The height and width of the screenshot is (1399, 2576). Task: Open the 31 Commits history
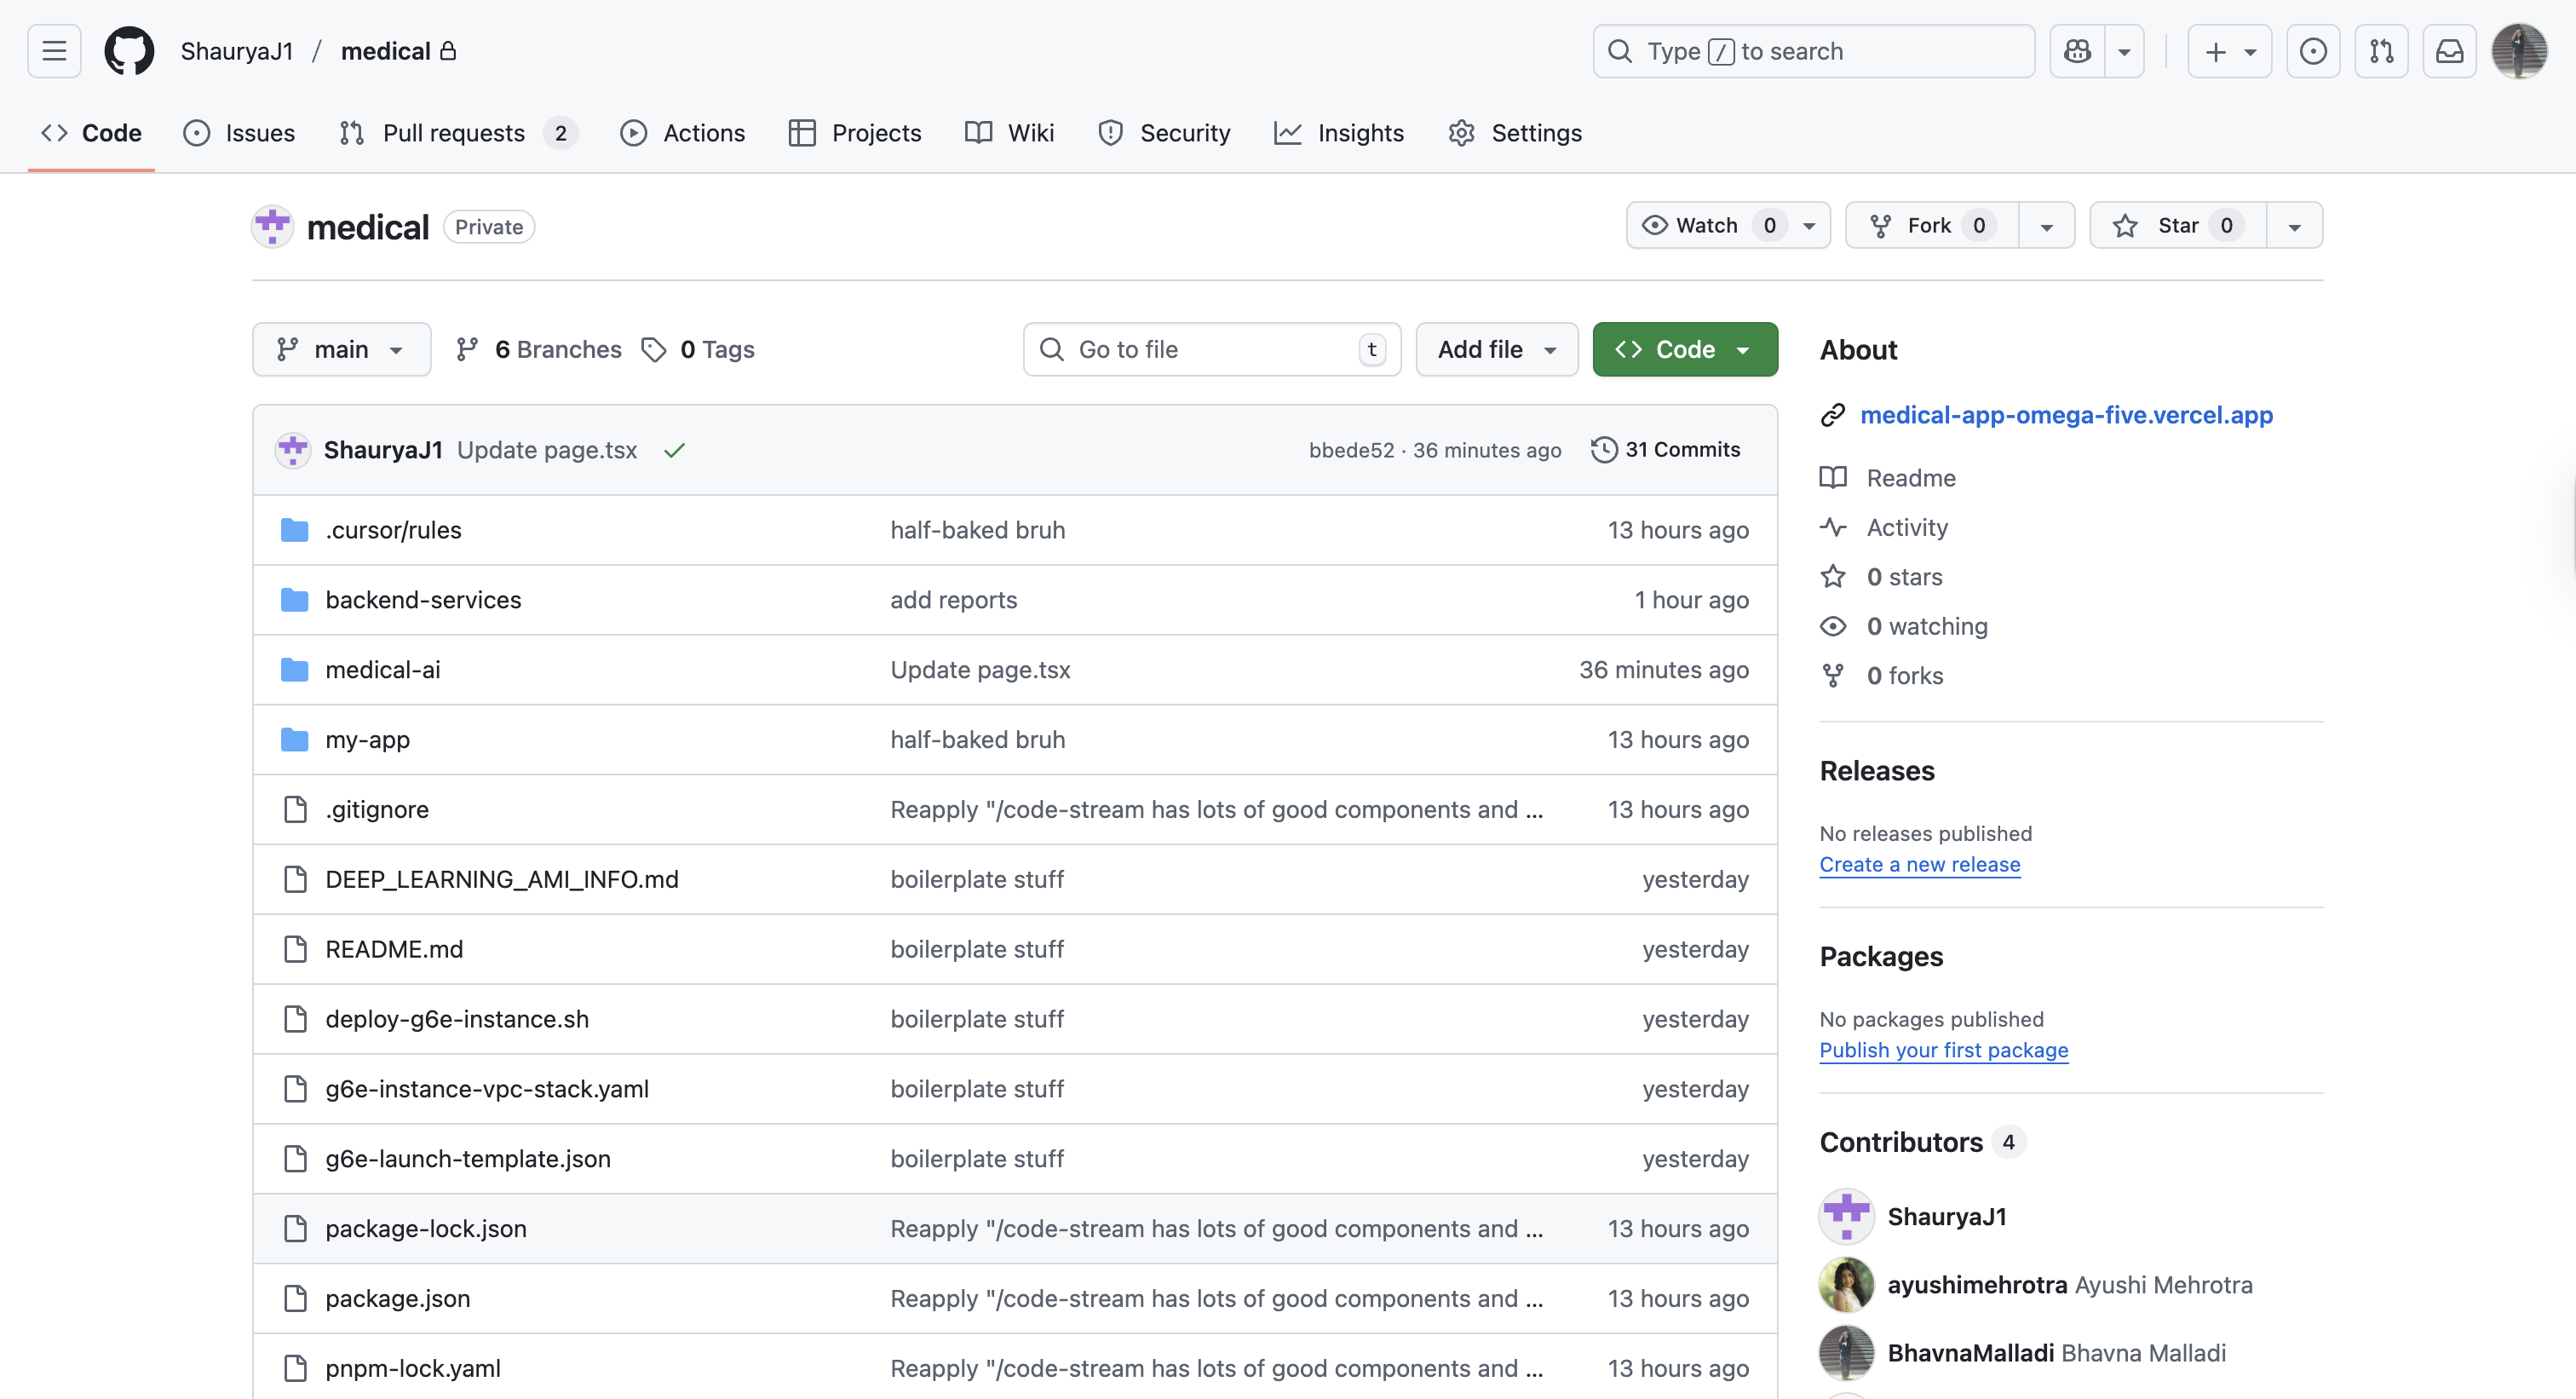[1666, 450]
